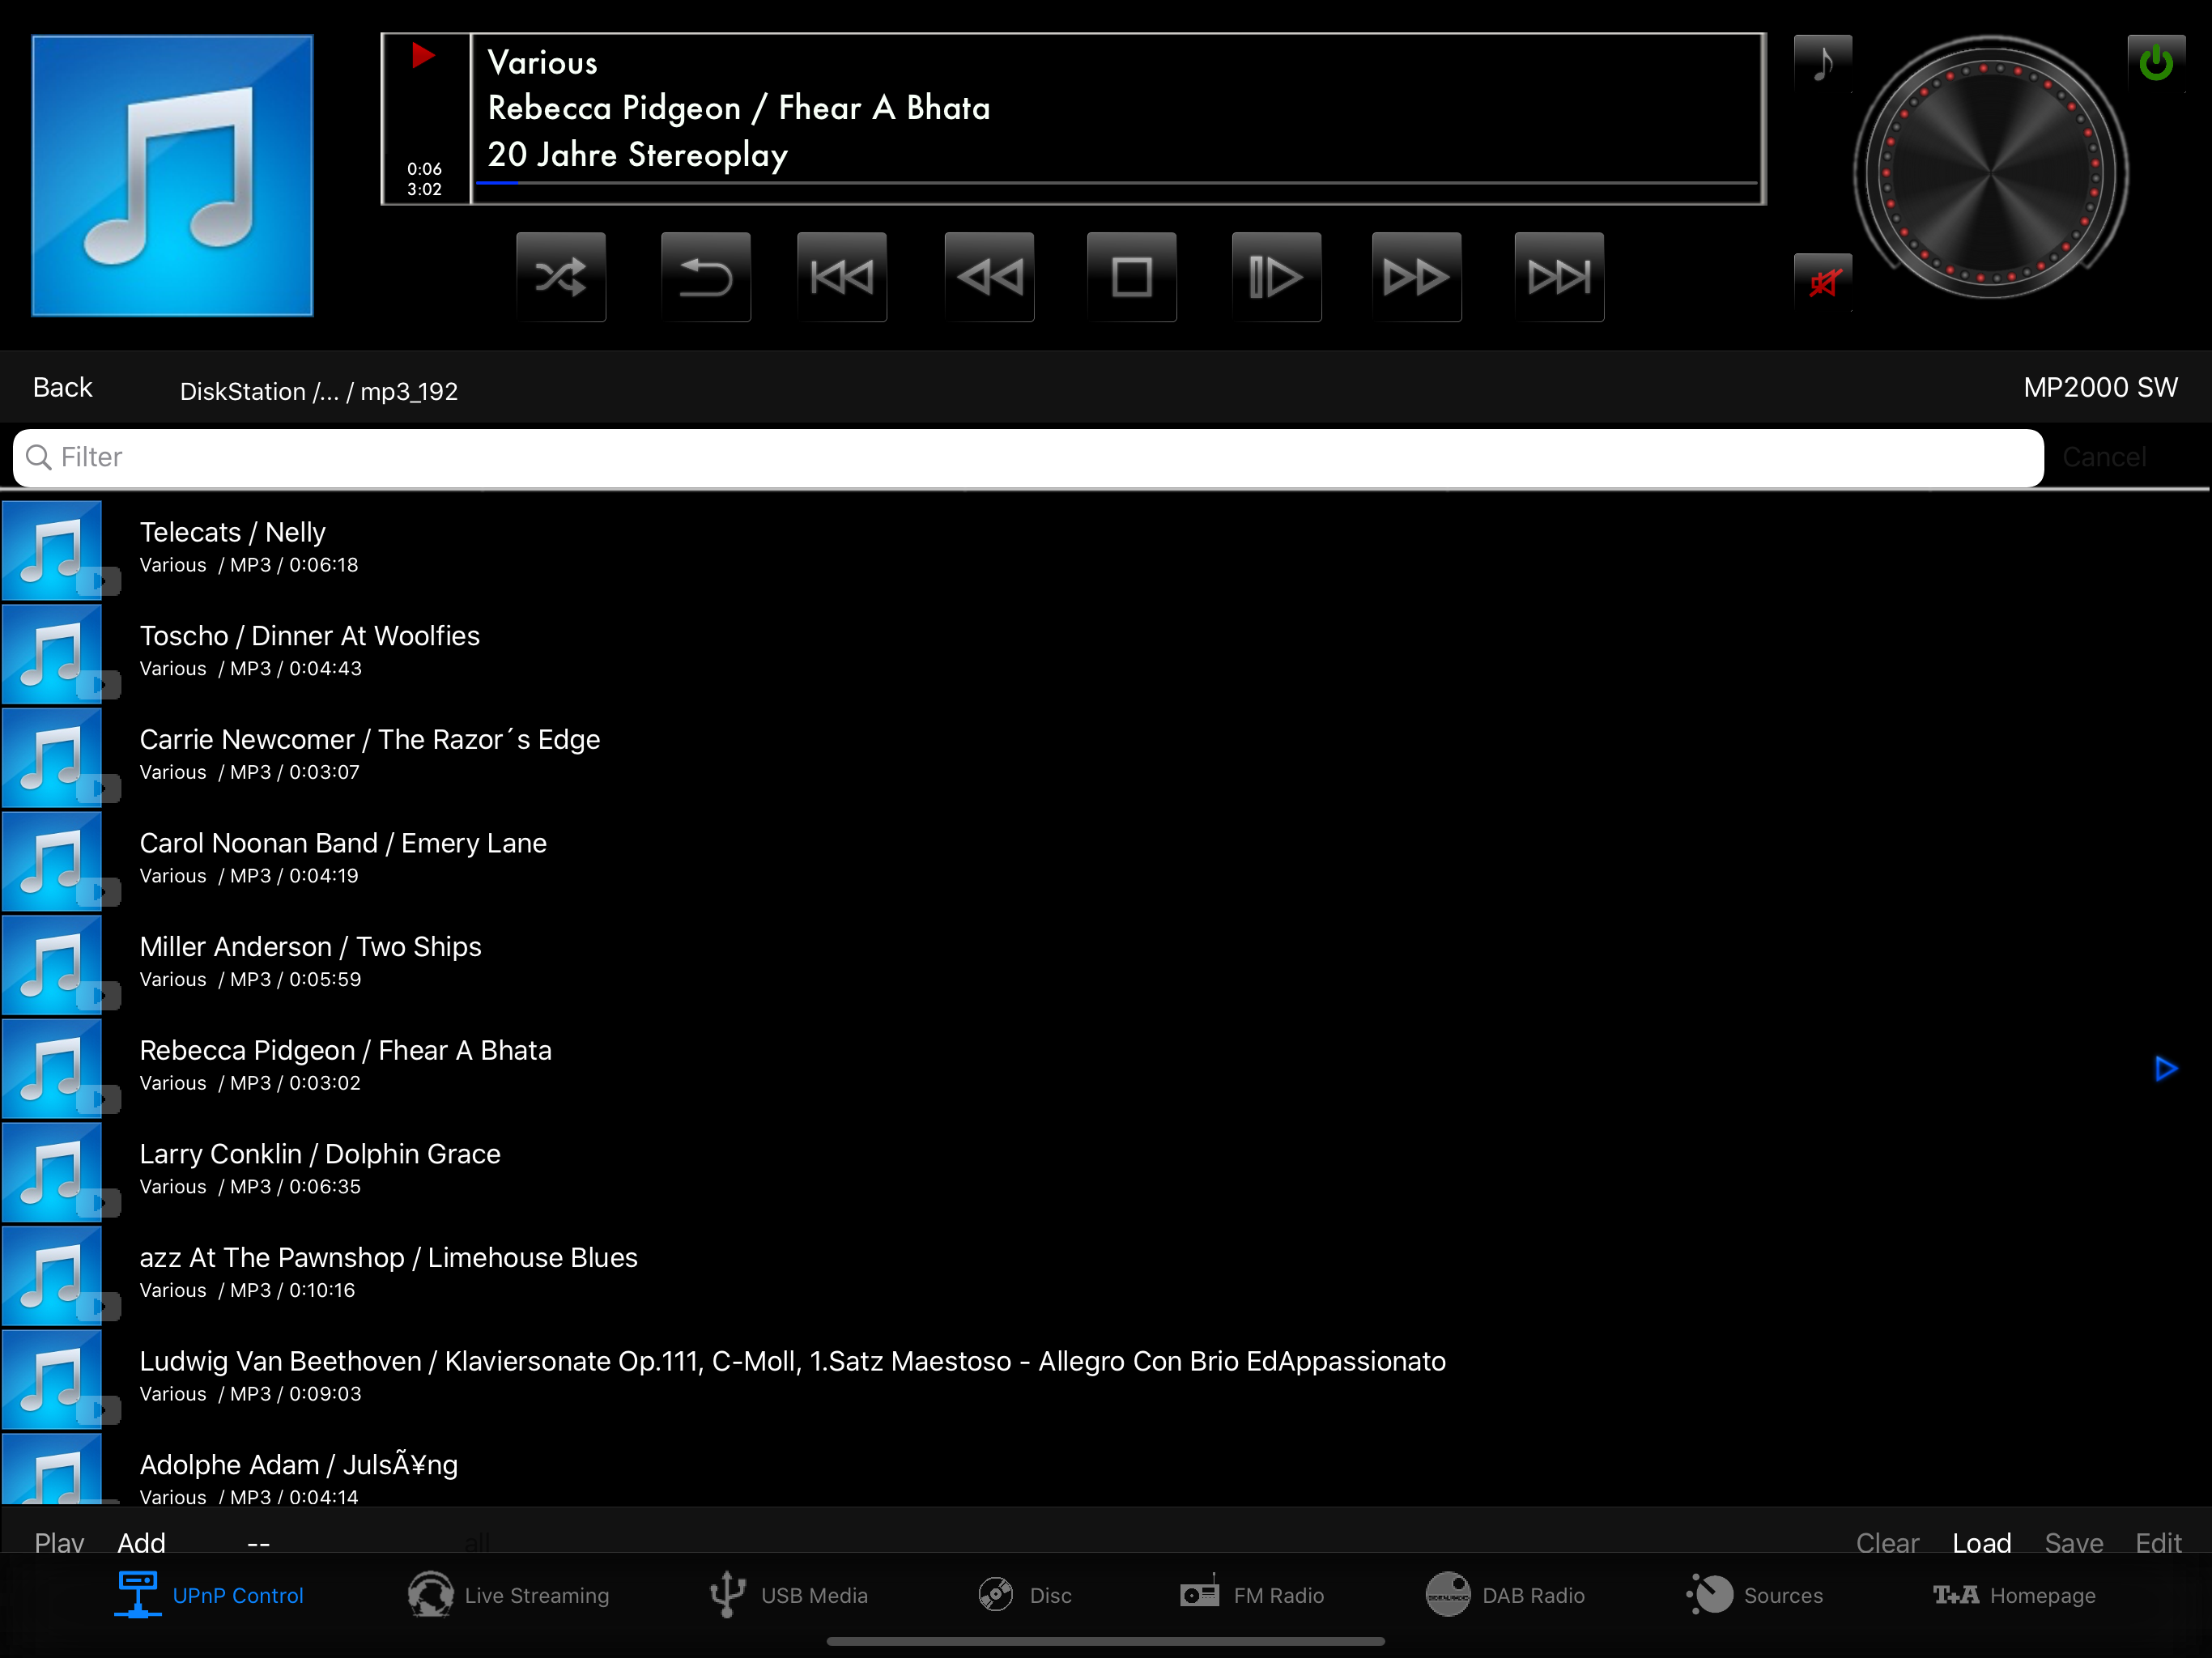Play Telecats / Nelly track

click(x=1106, y=549)
